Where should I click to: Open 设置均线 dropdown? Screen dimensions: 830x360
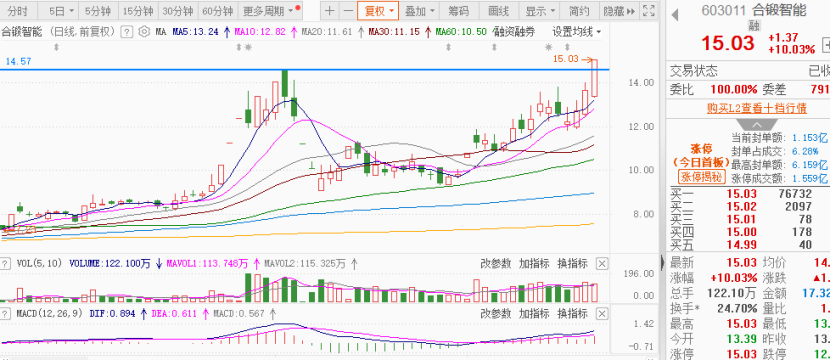(x=577, y=32)
